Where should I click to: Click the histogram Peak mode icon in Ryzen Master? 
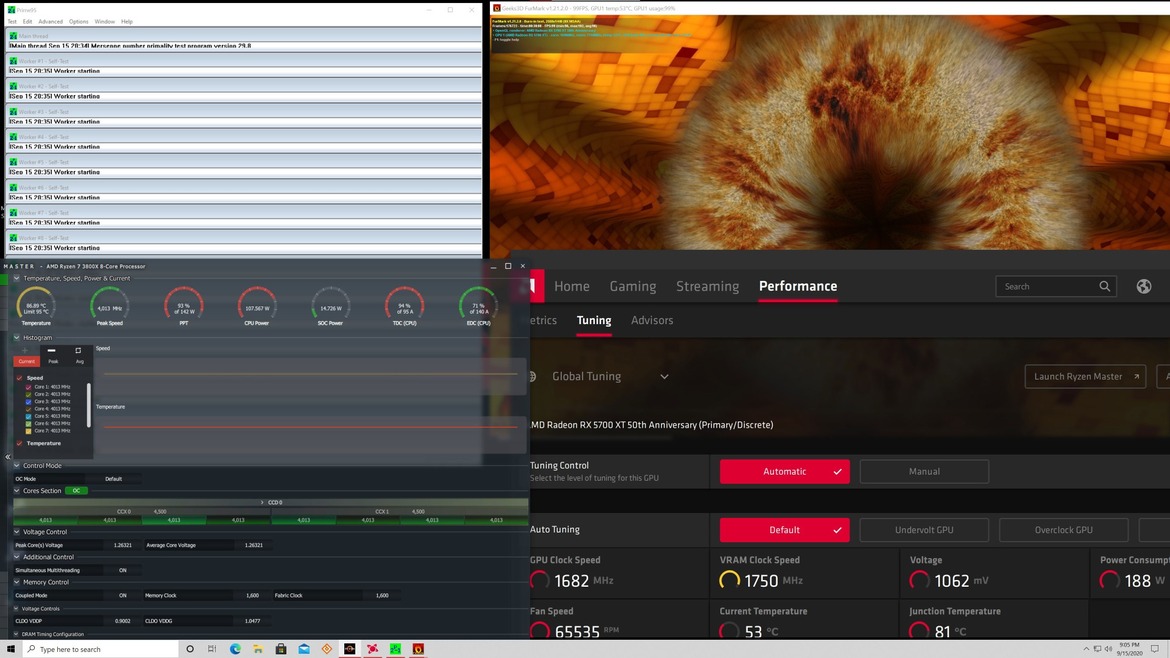pyautogui.click(x=51, y=351)
